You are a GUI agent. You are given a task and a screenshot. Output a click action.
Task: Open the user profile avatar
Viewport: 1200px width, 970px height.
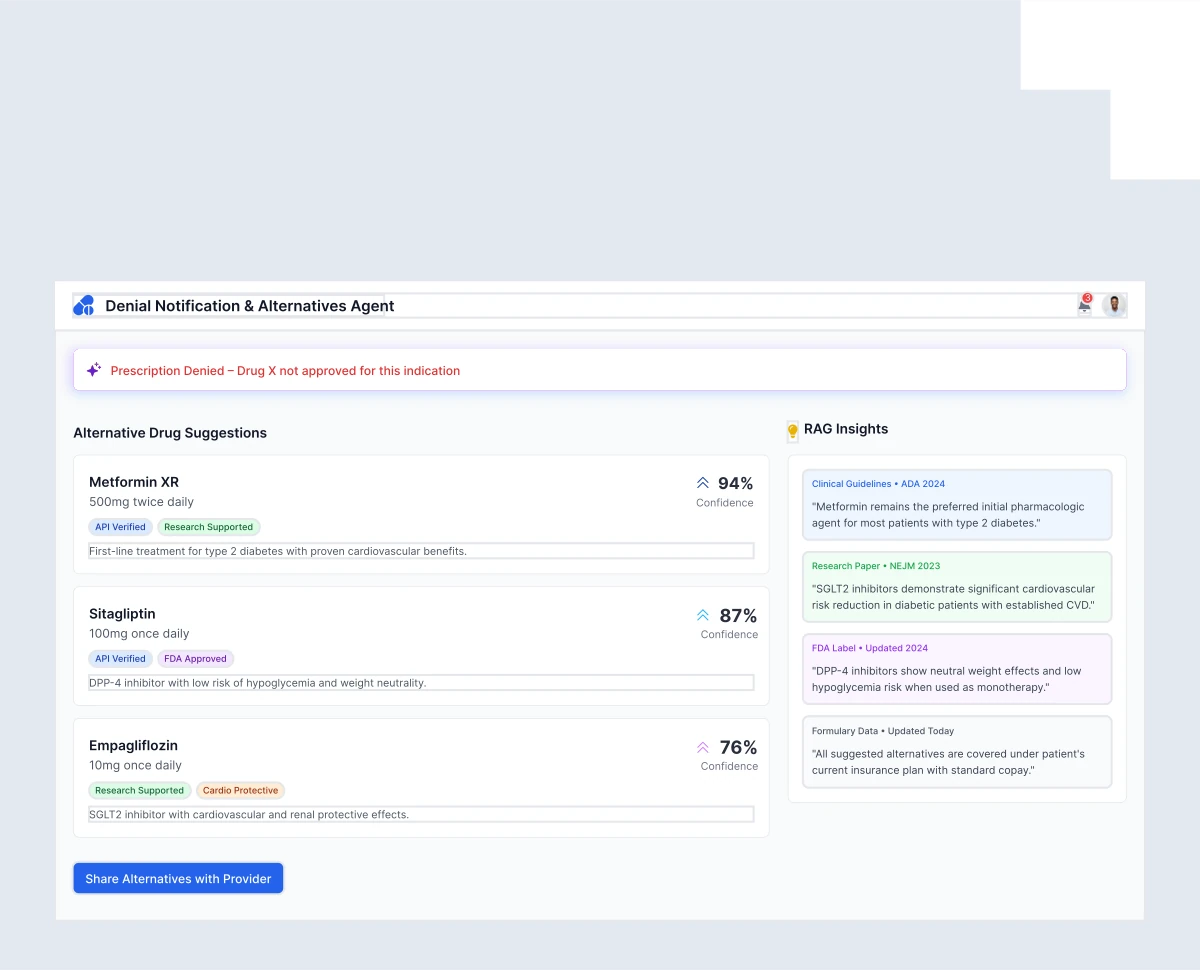(x=1114, y=305)
